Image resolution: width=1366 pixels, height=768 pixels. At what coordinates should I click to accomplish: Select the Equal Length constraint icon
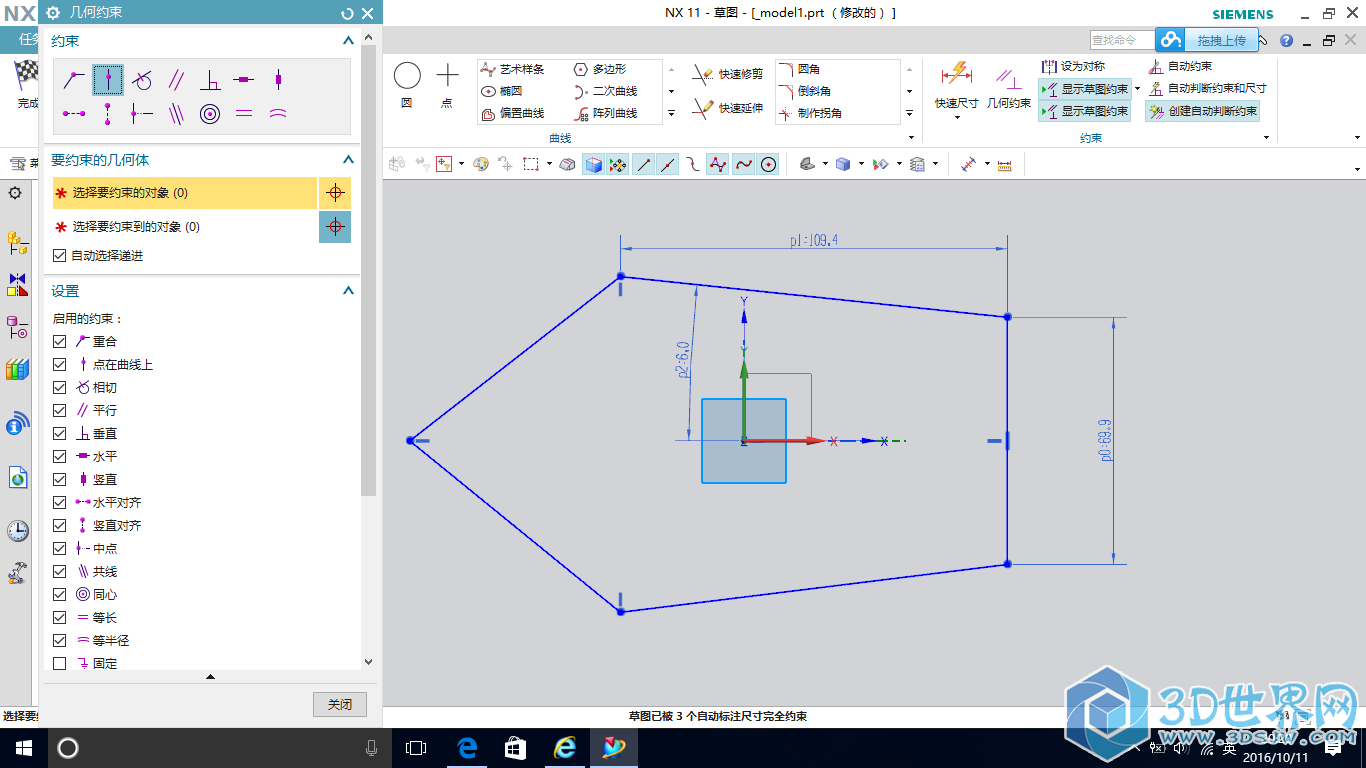click(244, 114)
